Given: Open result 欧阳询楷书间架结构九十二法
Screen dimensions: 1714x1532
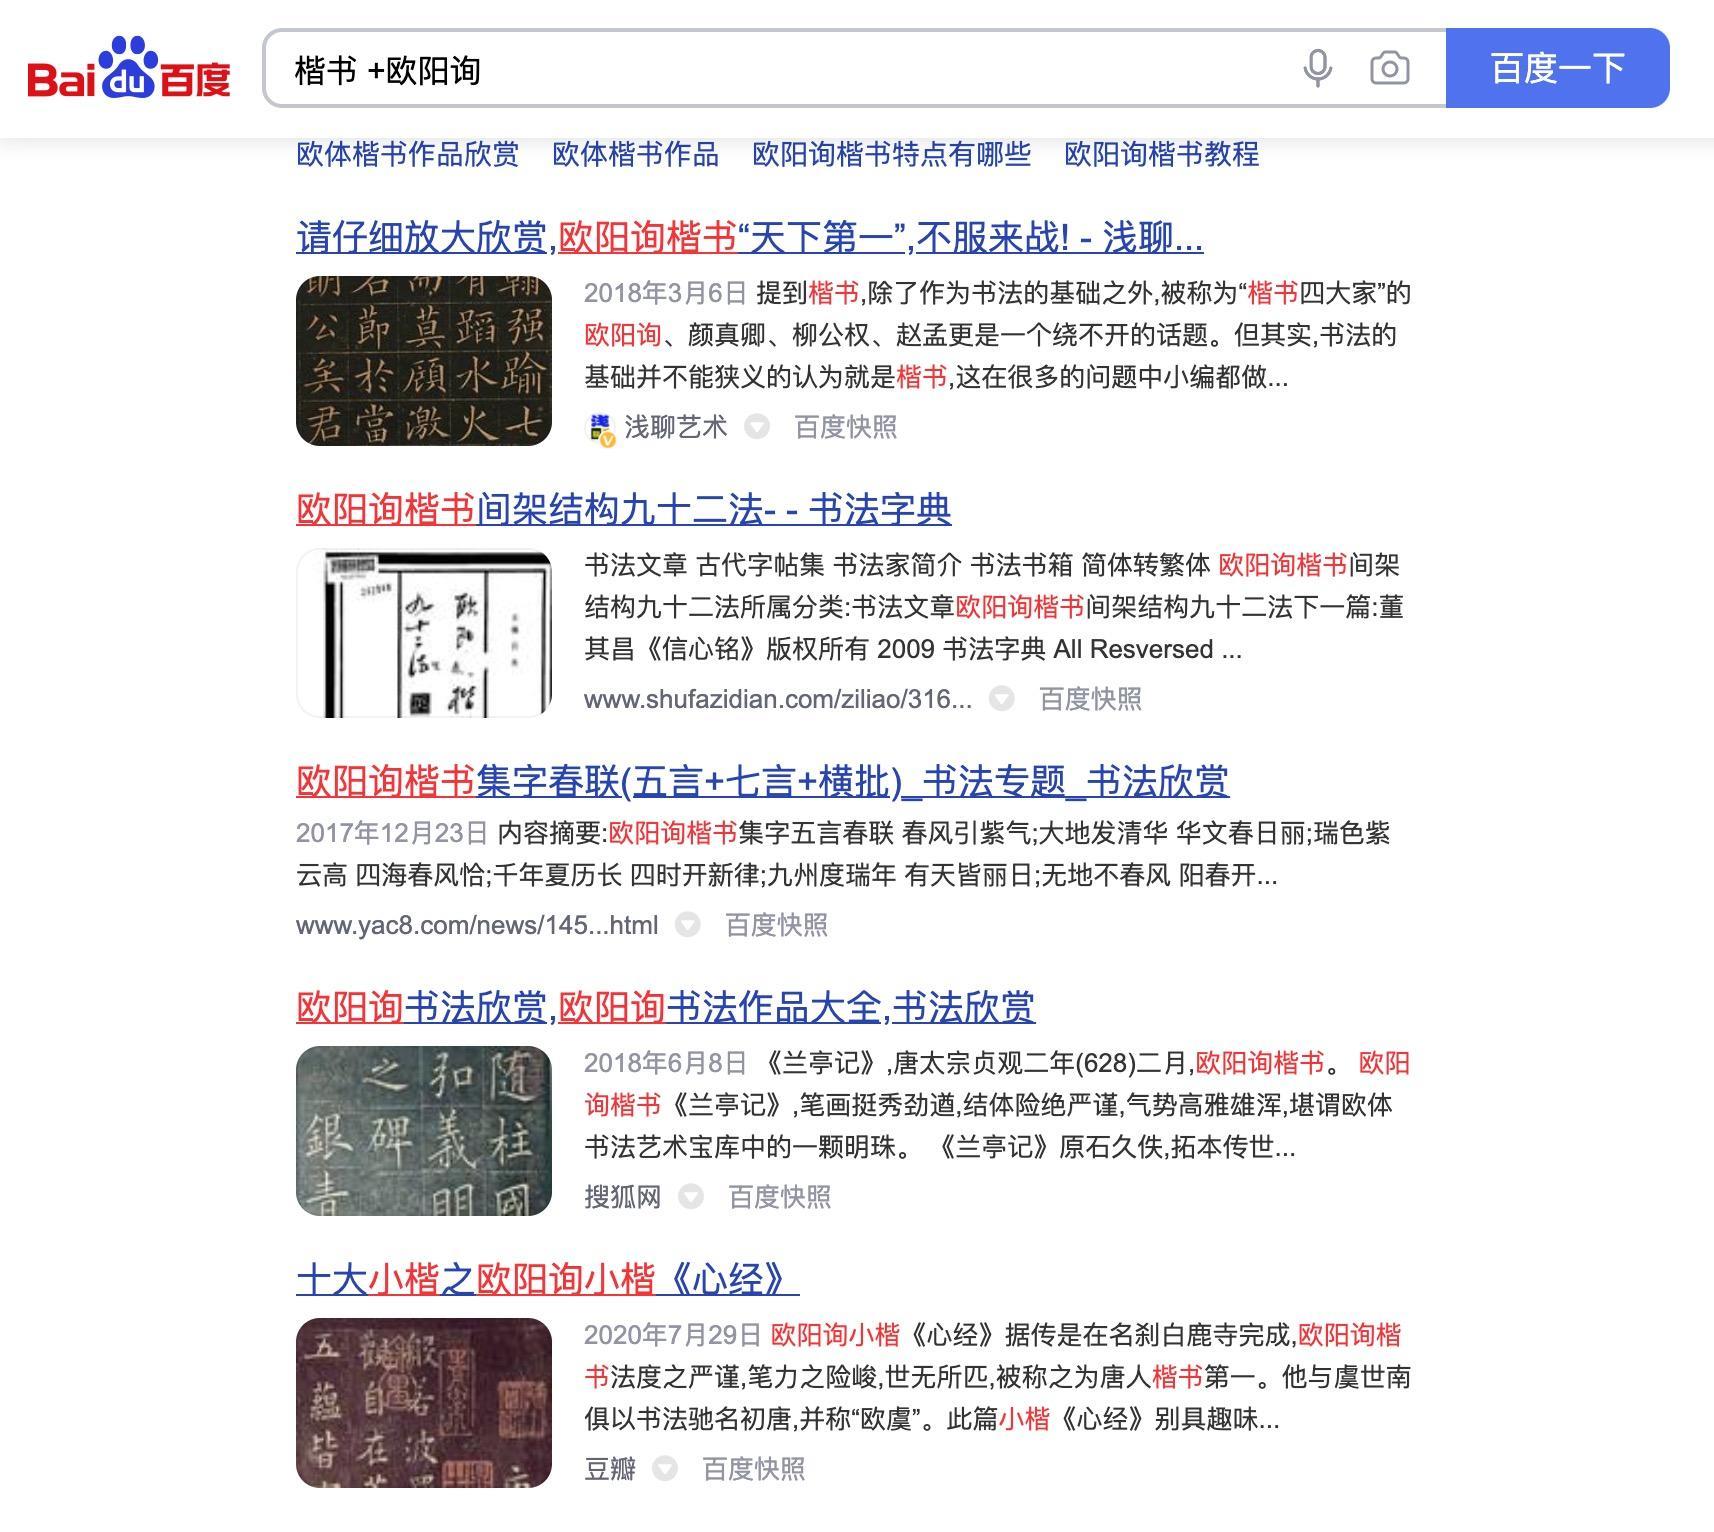Looking at the screenshot, I should (x=623, y=509).
